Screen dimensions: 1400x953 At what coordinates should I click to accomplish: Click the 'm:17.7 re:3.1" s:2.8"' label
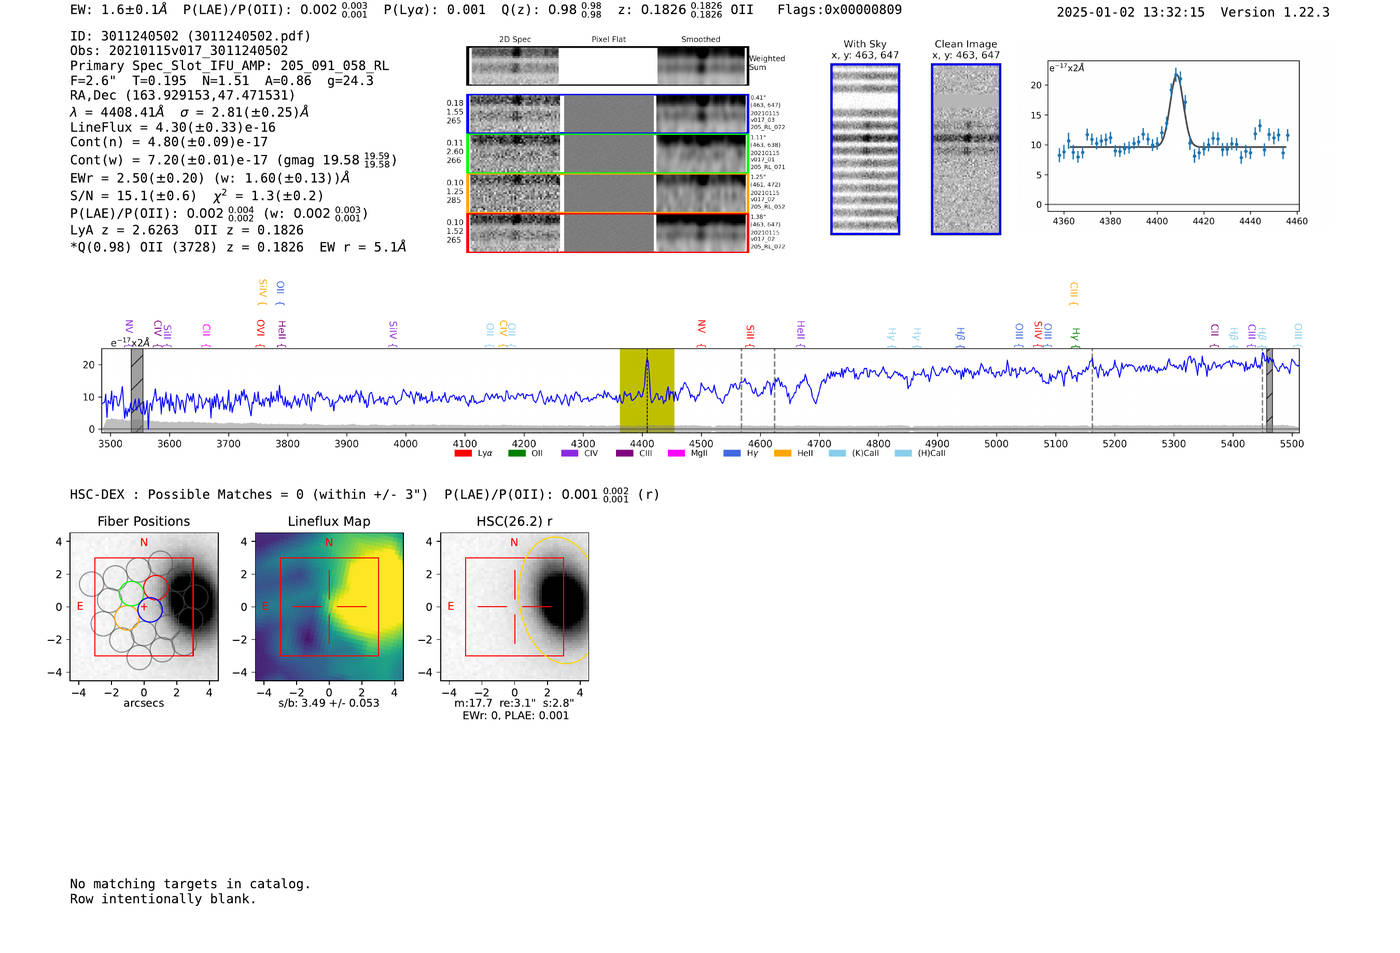[x=515, y=703]
